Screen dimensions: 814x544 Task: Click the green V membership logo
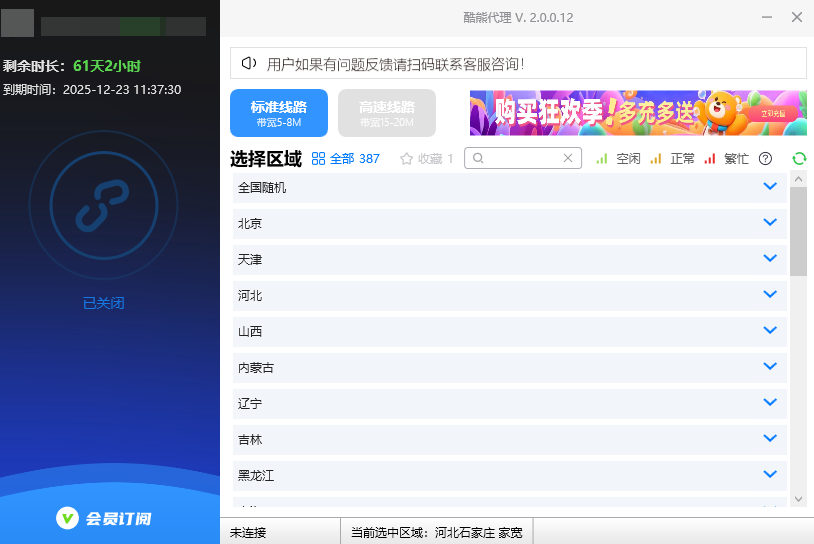67,518
